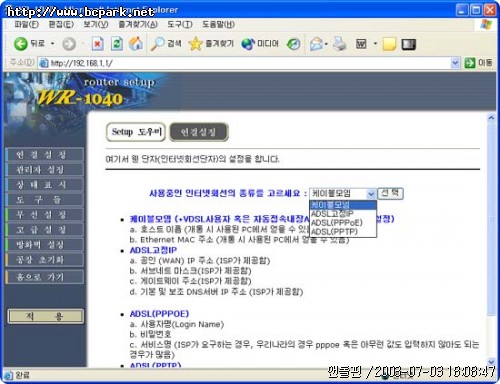Click the page scrollbar up arrow
Image resolution: width=500 pixels, height=384 pixels.
(491, 118)
